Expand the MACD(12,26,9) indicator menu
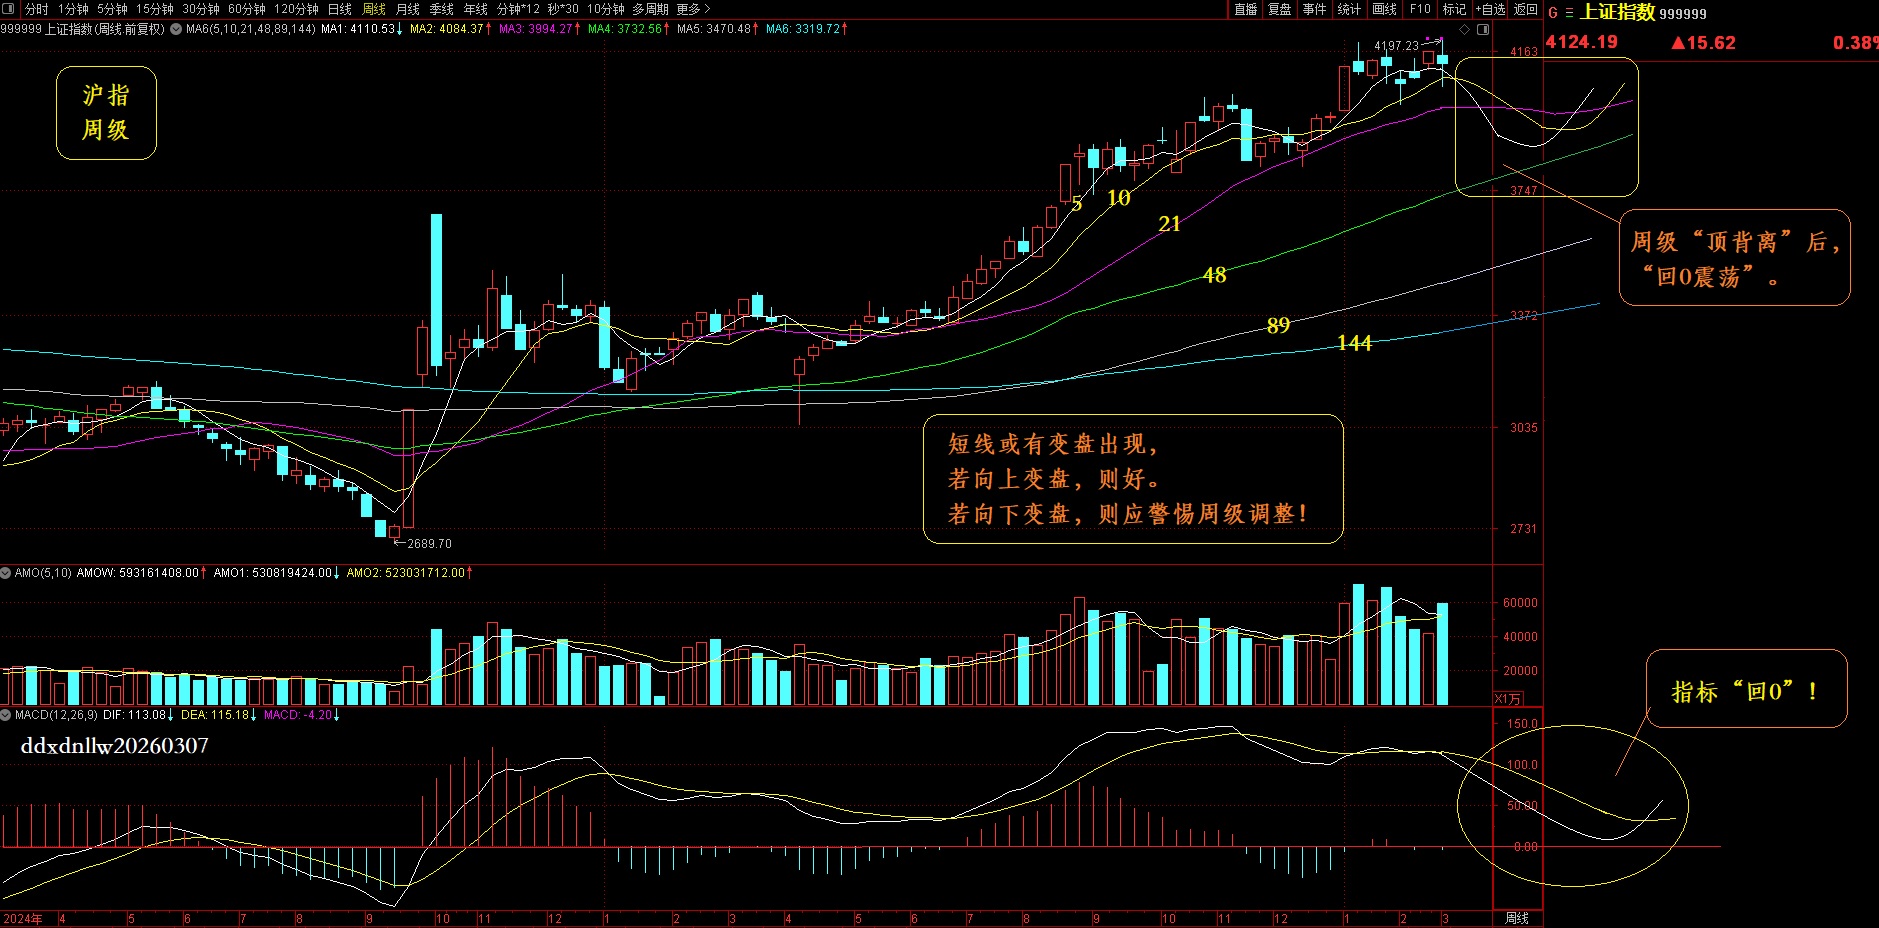This screenshot has width=1879, height=928. (x=6, y=715)
